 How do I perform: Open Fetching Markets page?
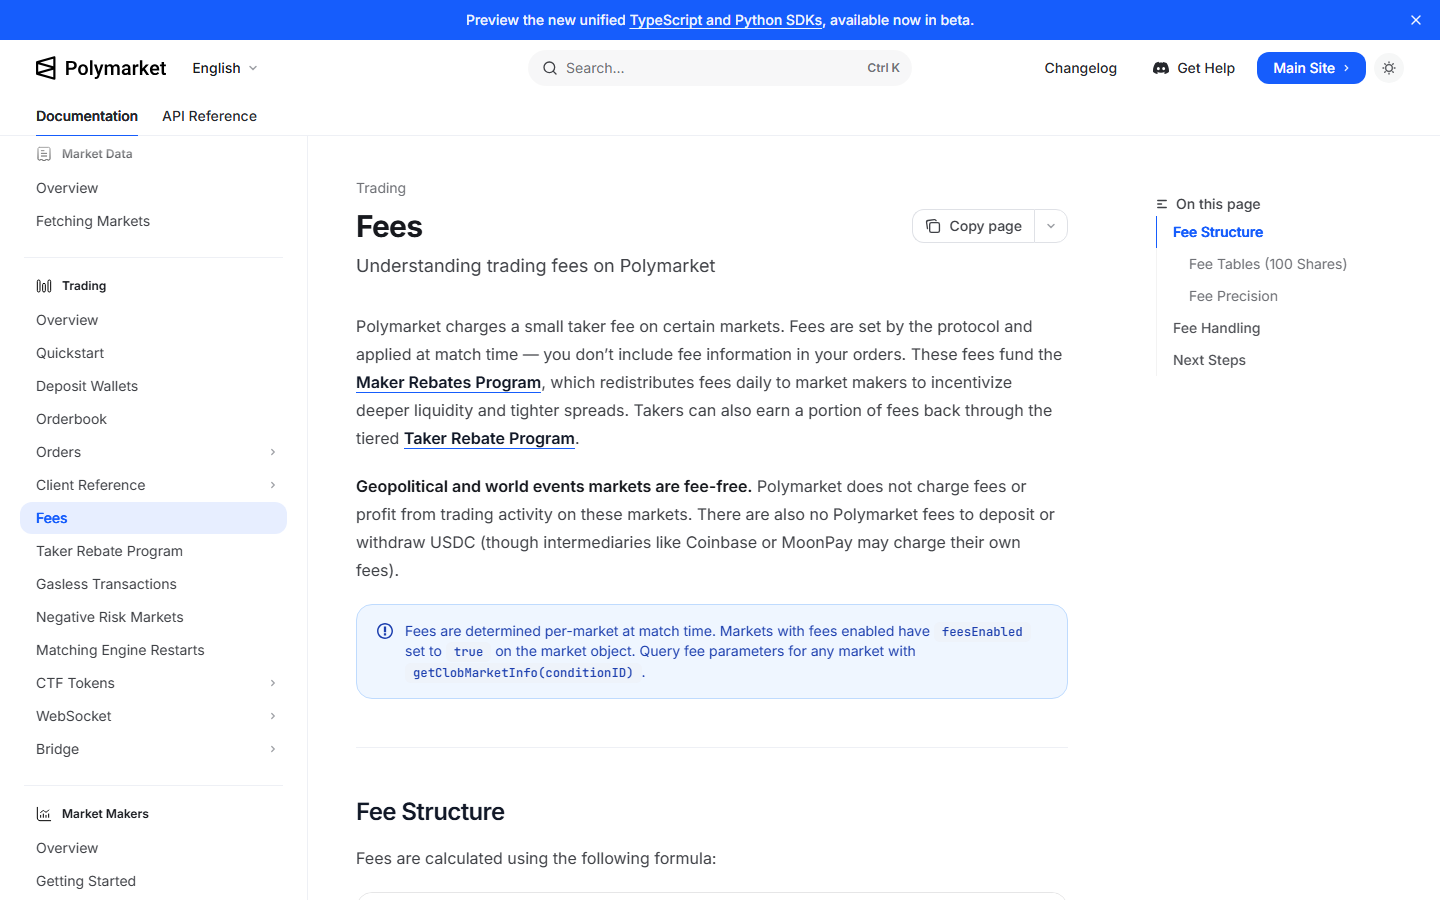[93, 221]
